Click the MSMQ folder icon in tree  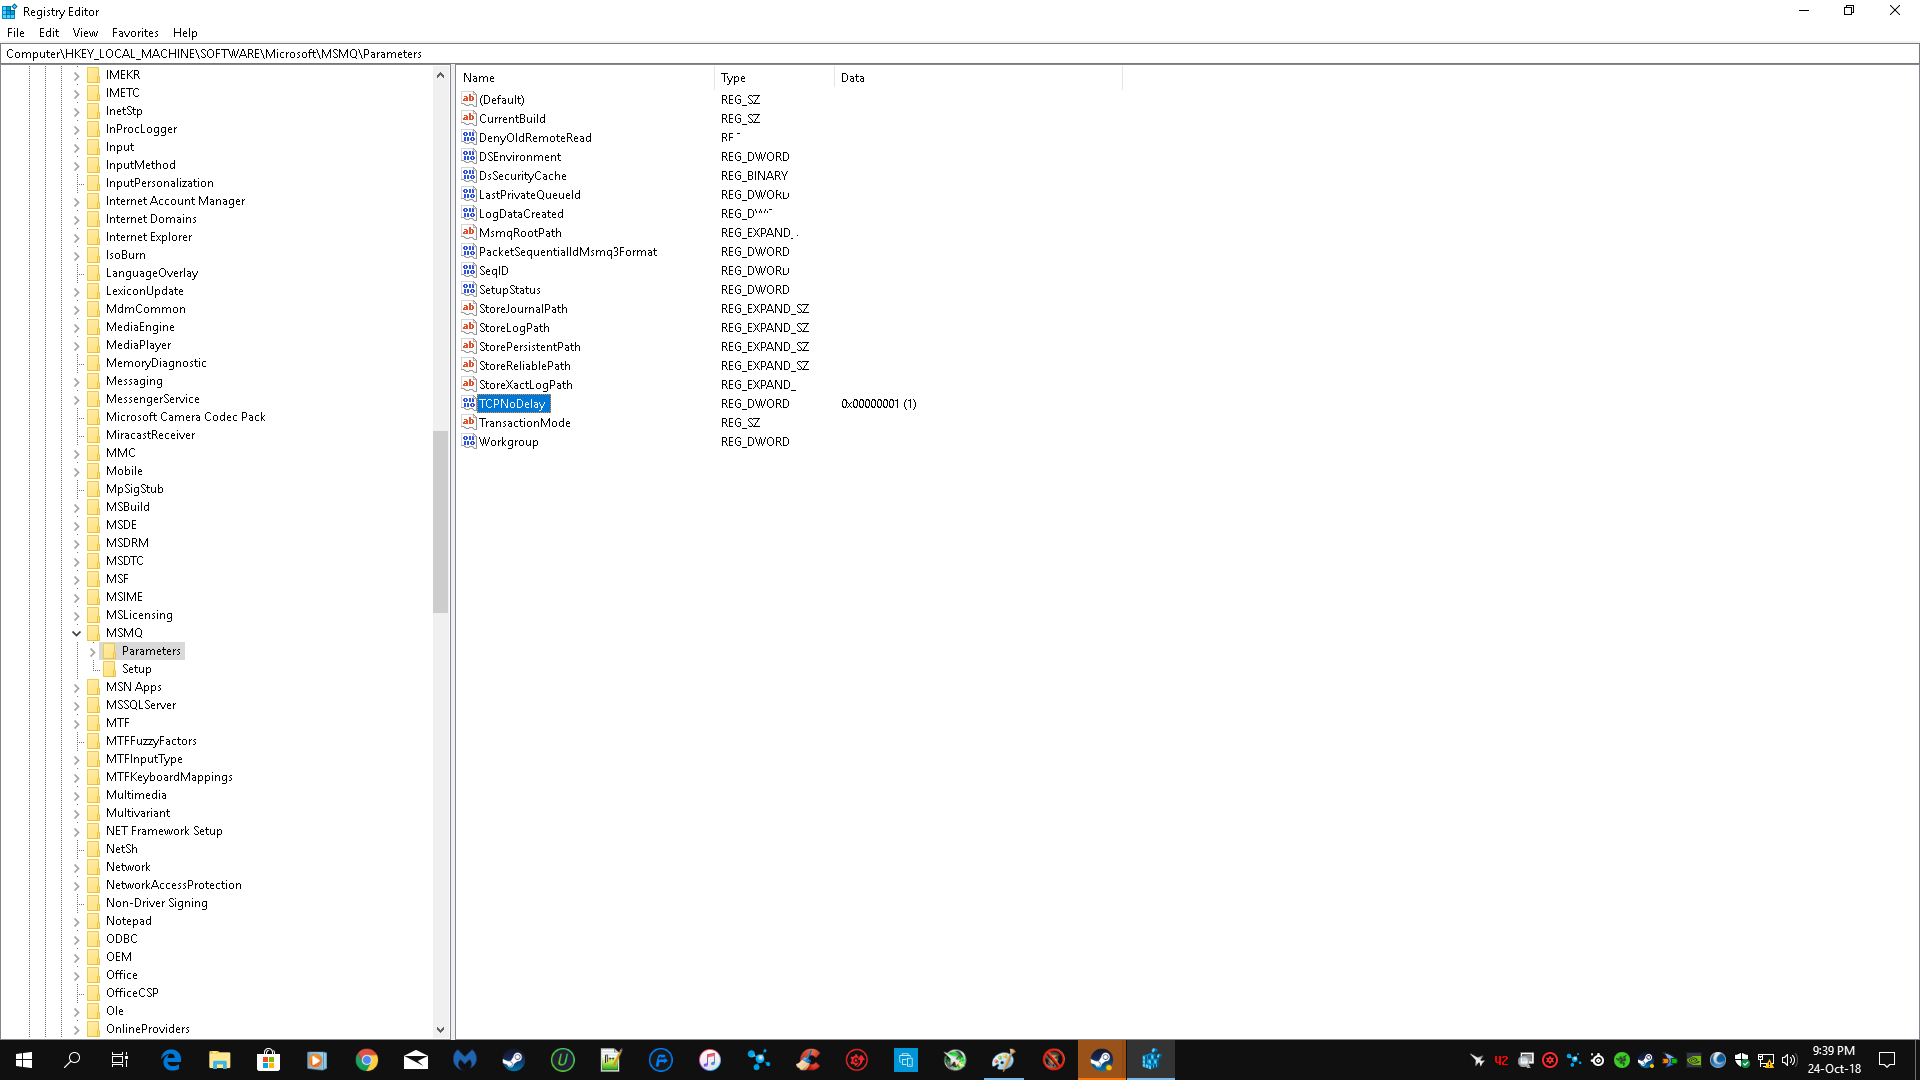(94, 633)
